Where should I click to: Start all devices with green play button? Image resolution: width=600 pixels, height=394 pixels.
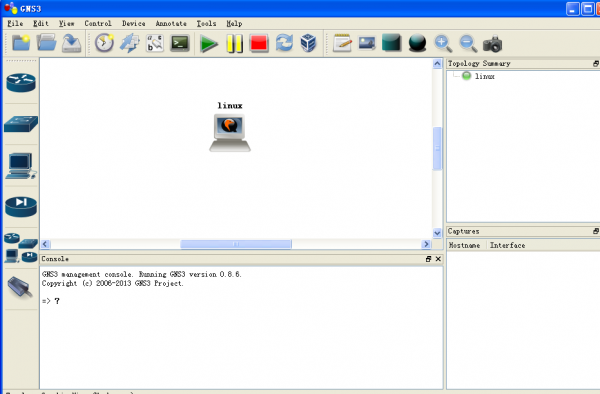[209, 44]
